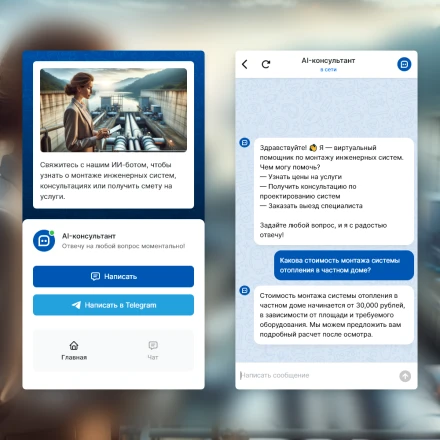This screenshot has width=440, height=440.
Task: Click the send arrow button
Action: 405,376
